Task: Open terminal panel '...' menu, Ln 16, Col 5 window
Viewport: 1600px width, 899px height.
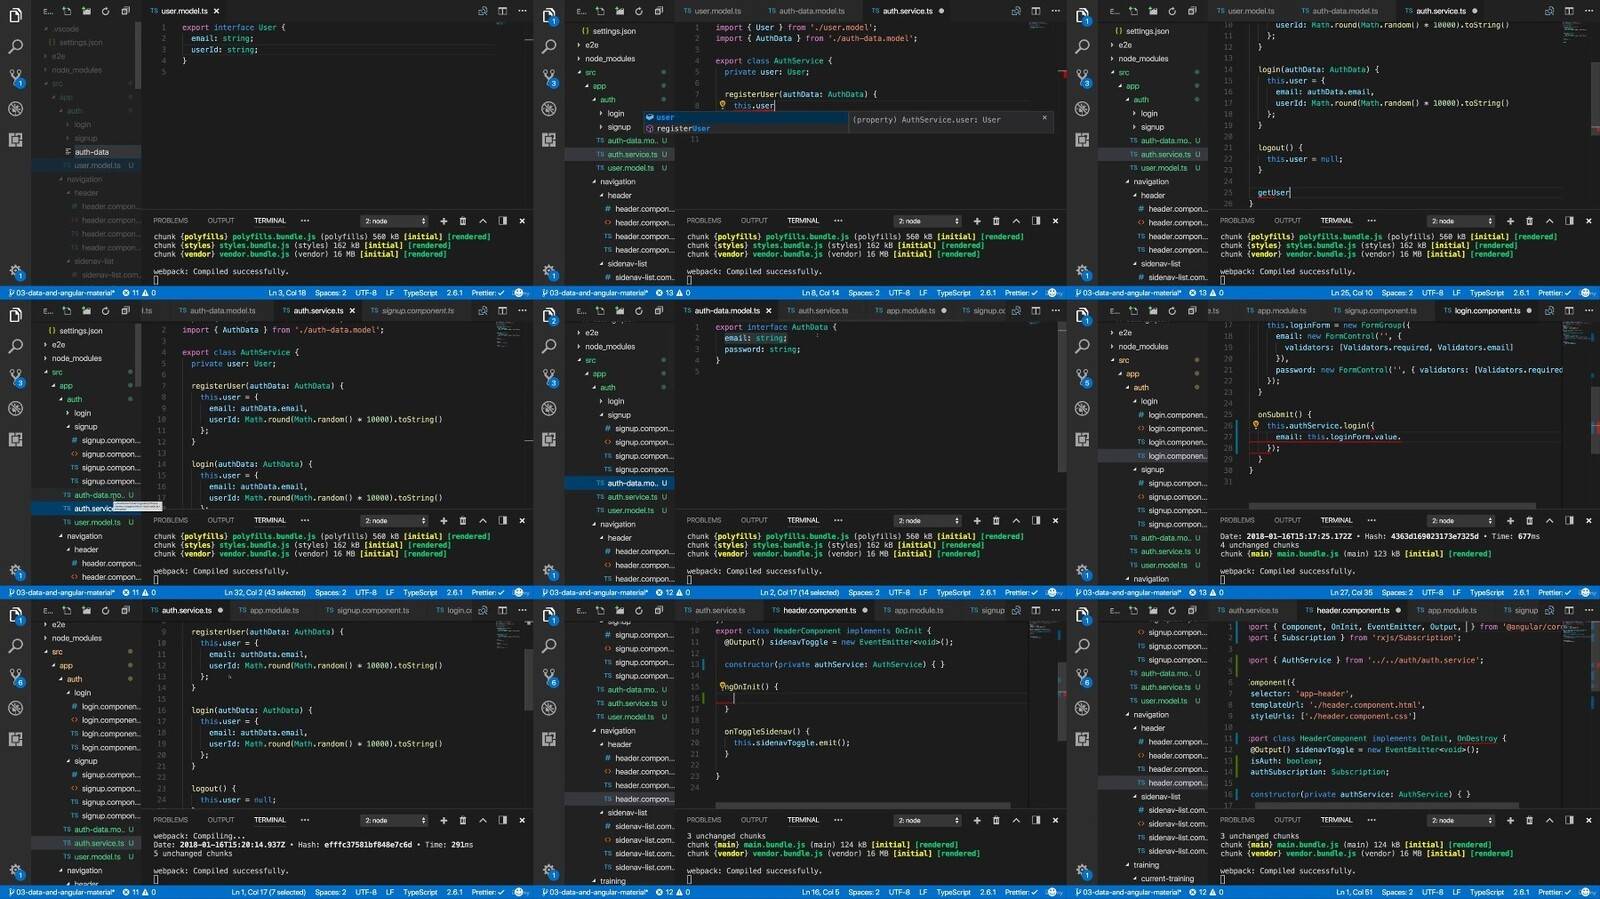Action: [838, 820]
